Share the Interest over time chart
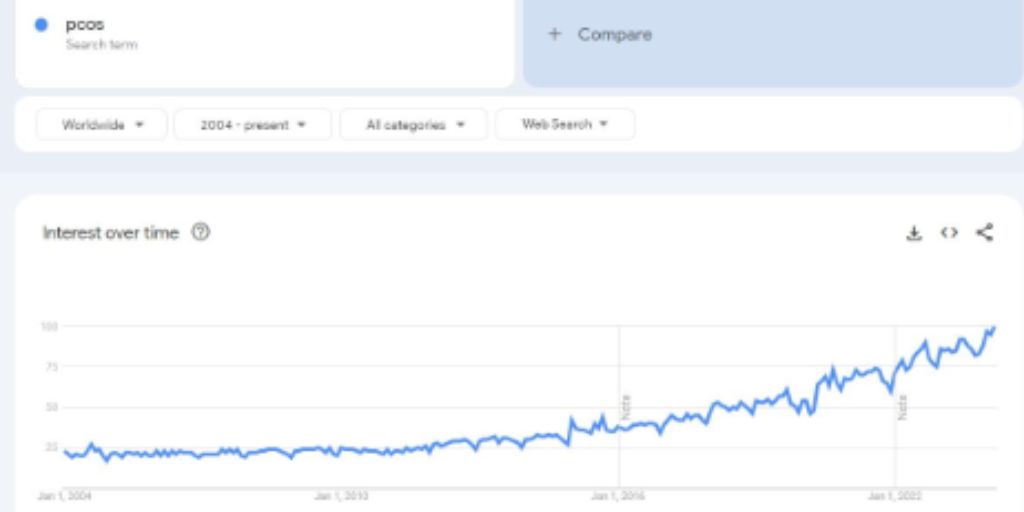Screen dimensions: 1024x512 click(985, 233)
